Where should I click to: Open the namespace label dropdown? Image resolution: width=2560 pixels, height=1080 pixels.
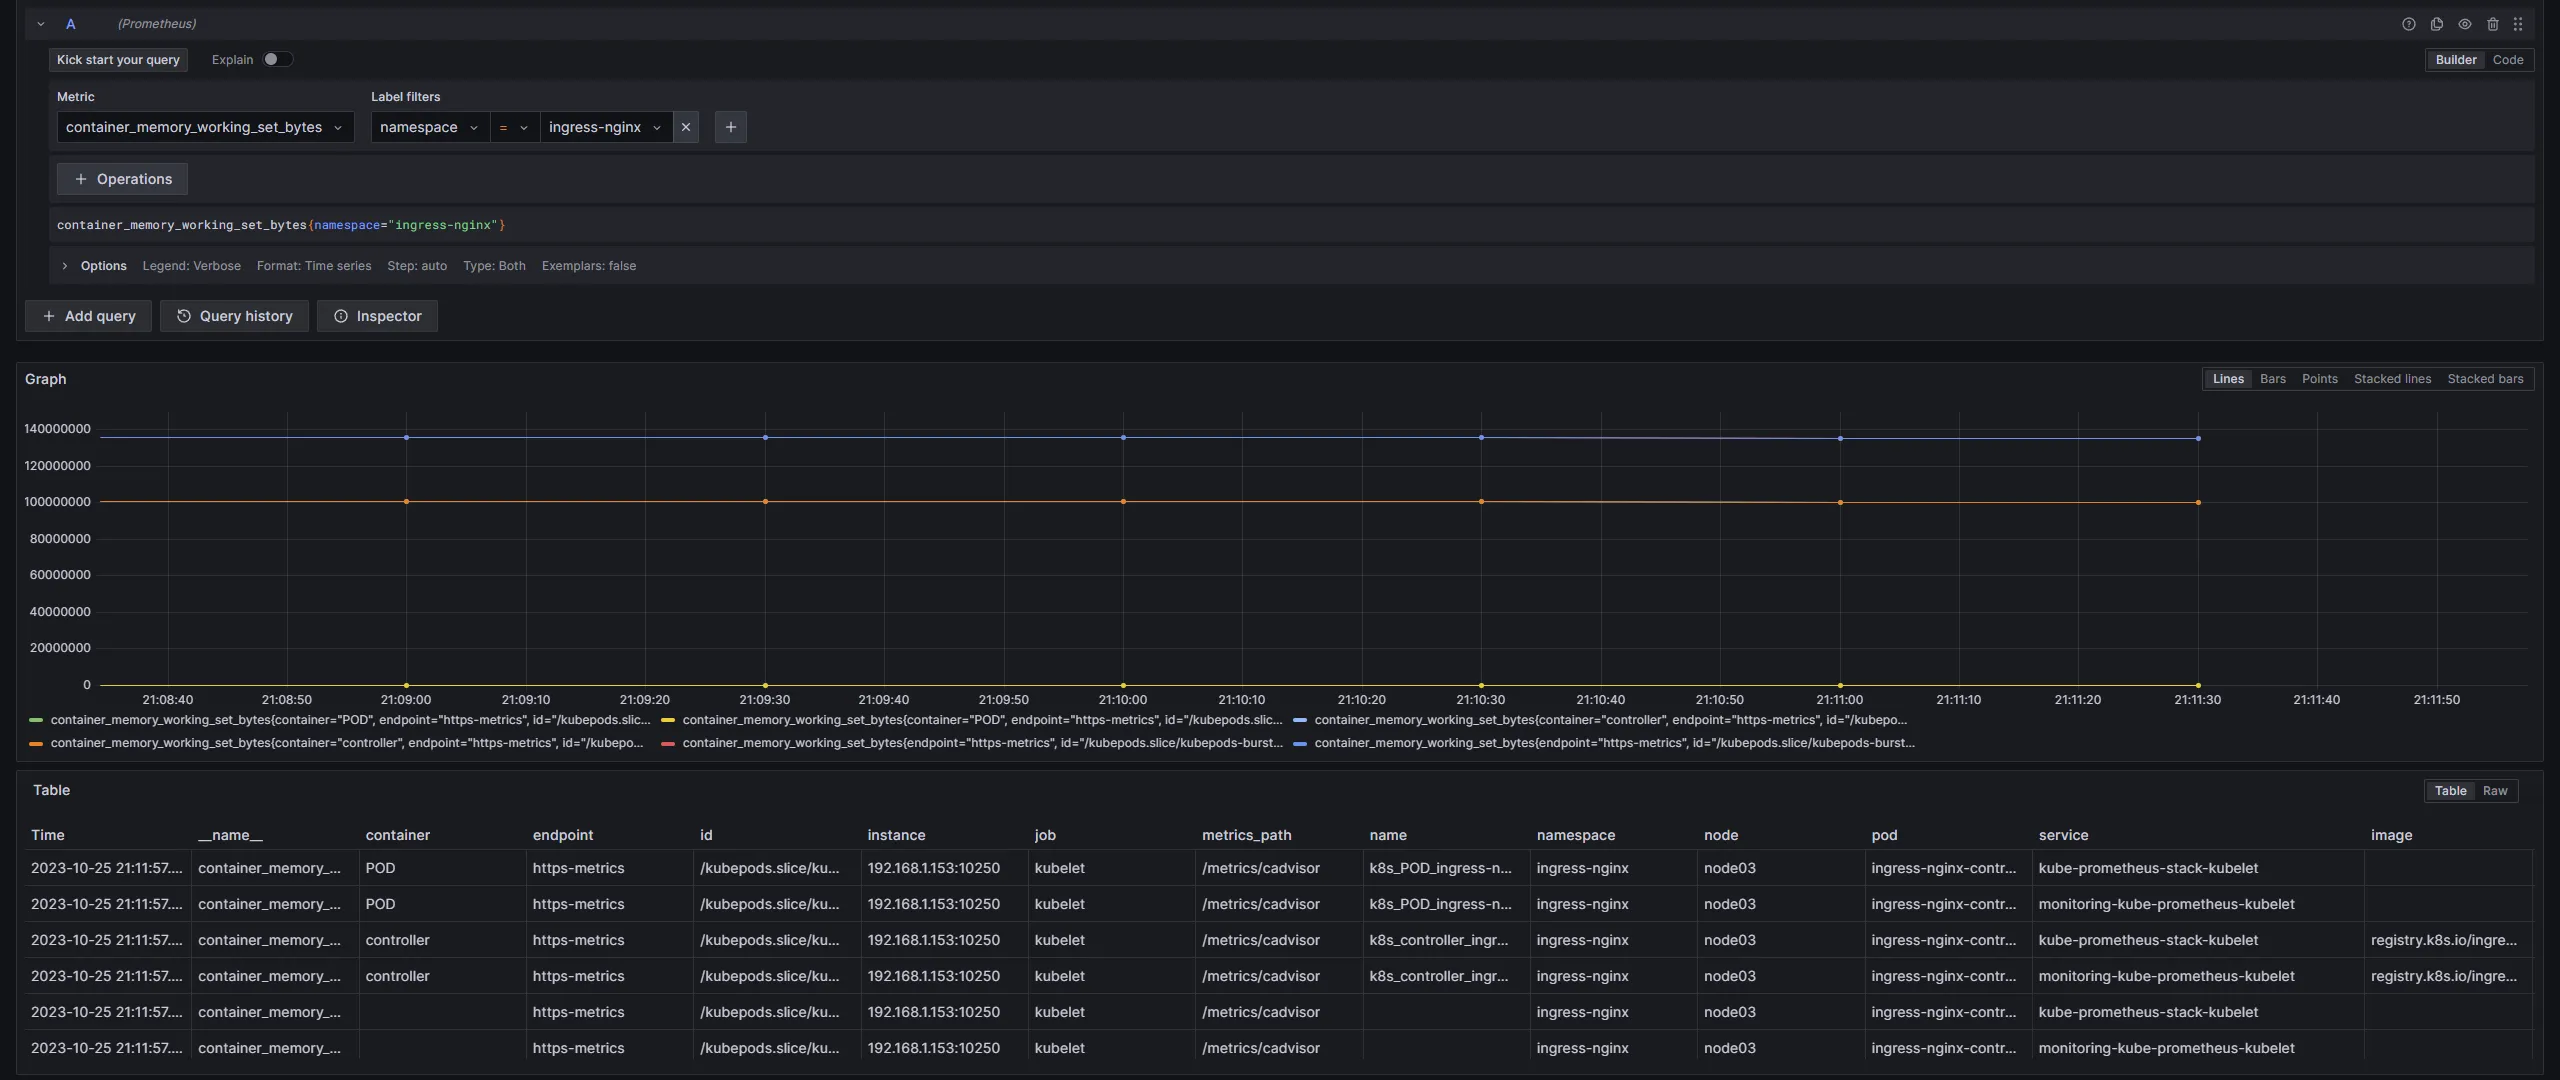[x=429, y=127]
